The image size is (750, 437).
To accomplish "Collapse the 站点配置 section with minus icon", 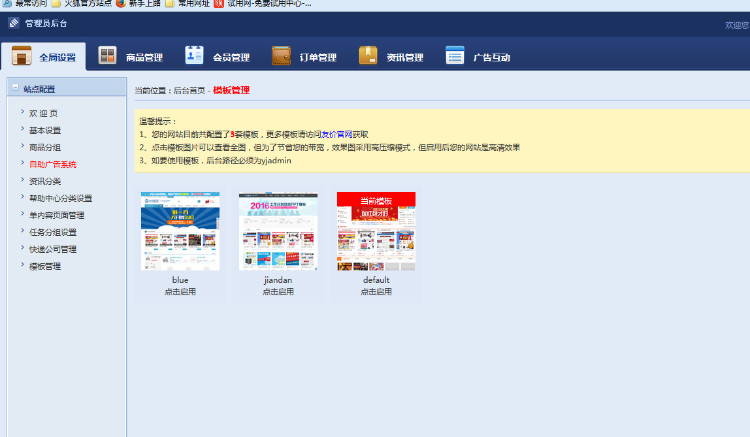I will pyautogui.click(x=15, y=87).
